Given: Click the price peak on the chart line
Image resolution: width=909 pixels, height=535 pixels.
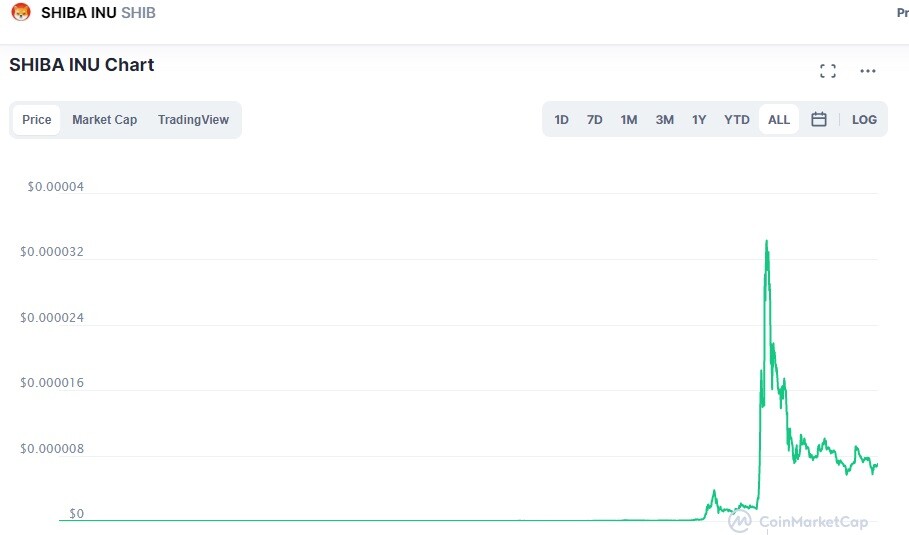Looking at the screenshot, I should pos(766,241).
